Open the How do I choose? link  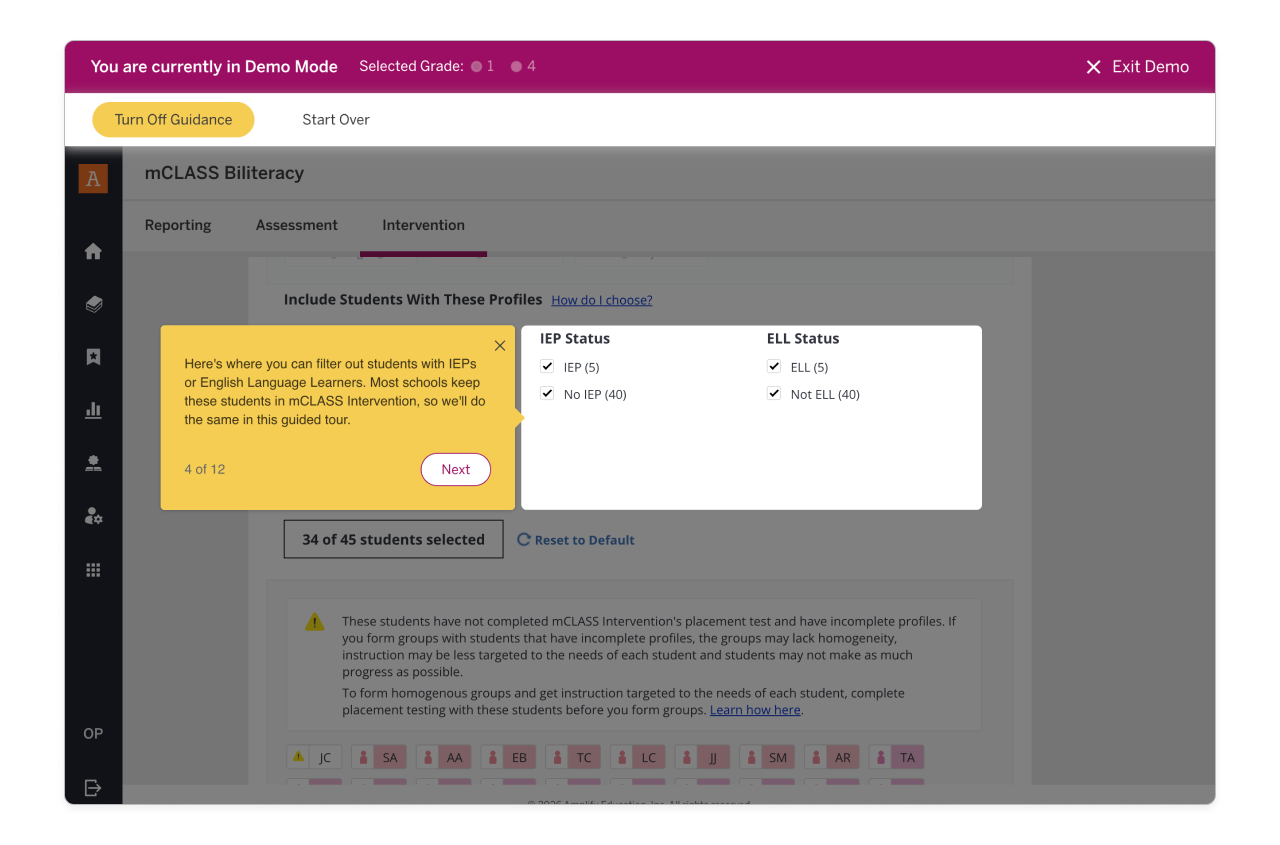coord(602,300)
